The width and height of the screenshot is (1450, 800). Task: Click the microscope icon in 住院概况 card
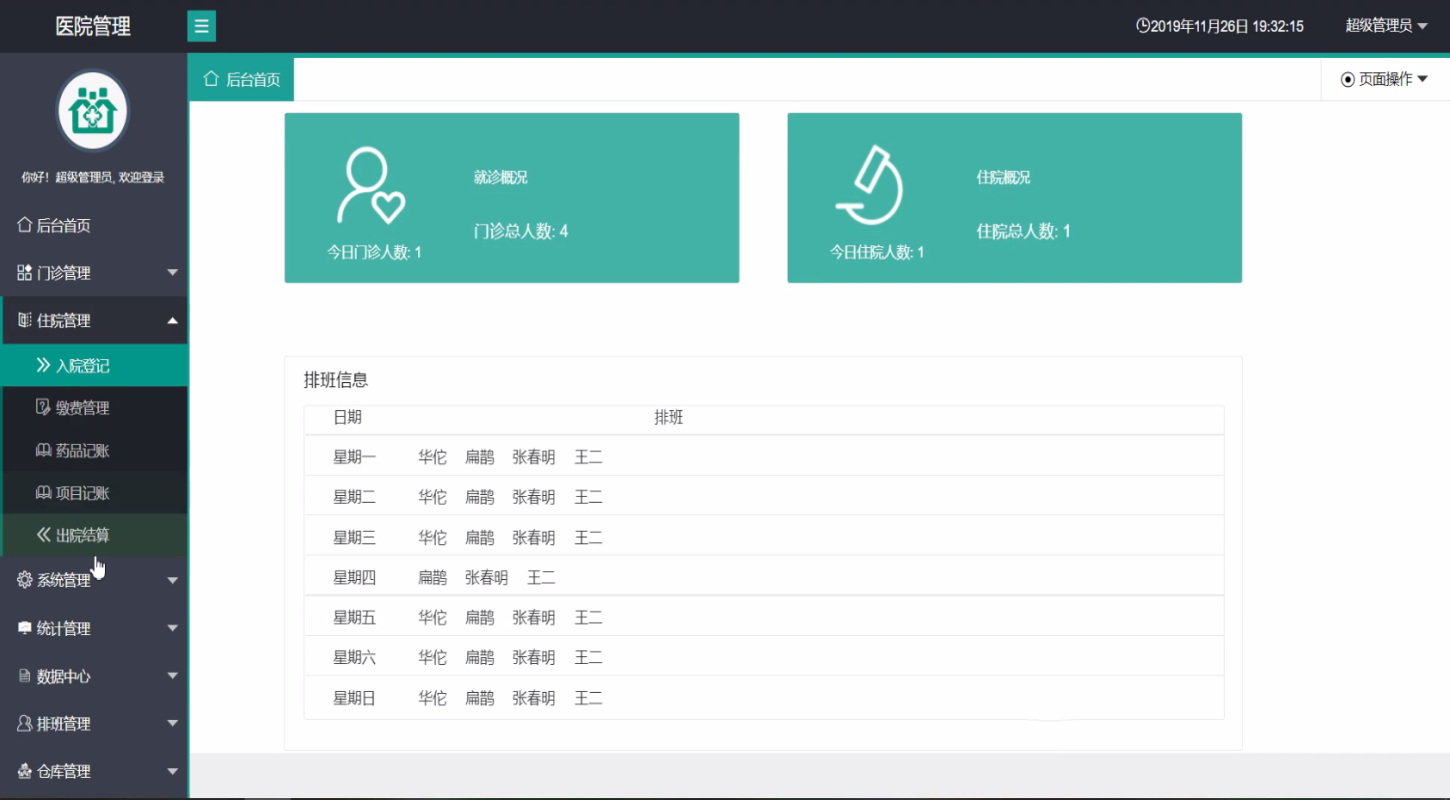870,185
